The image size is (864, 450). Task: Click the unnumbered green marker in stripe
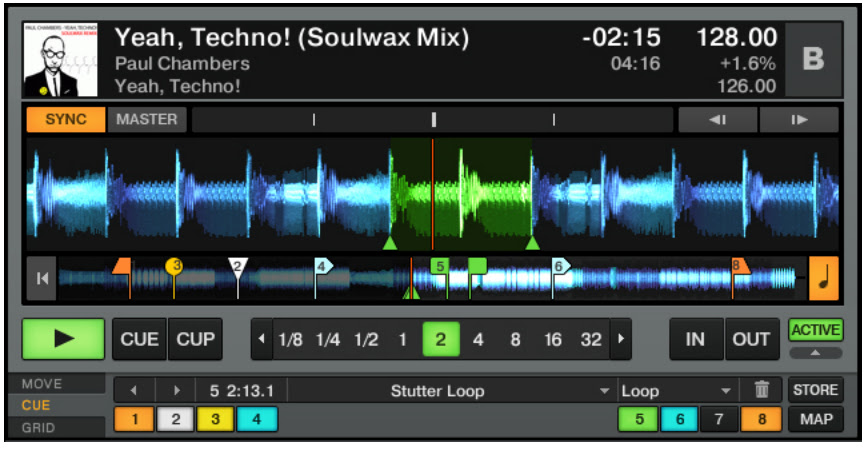477,266
